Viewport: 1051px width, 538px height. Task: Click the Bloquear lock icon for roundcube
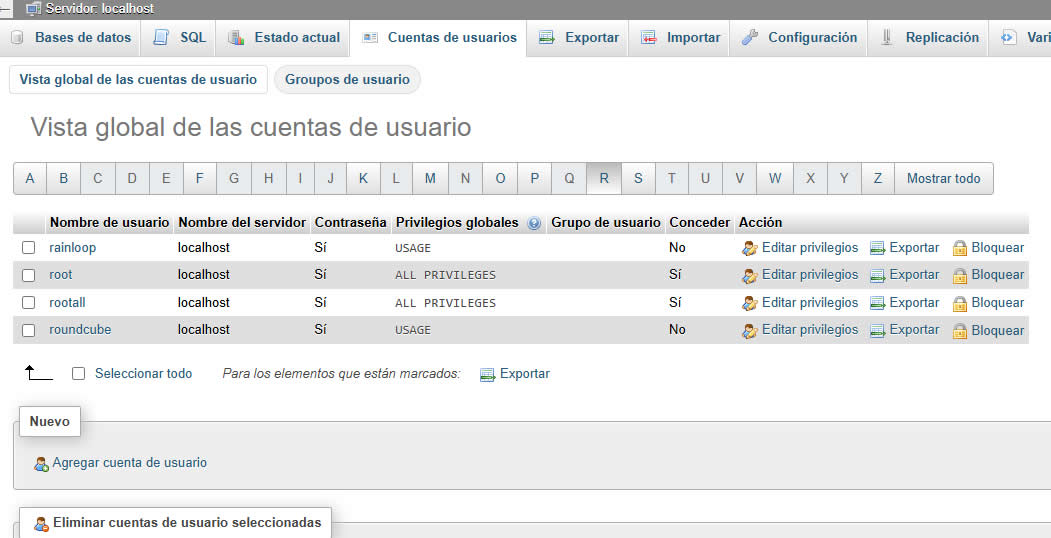[960, 331]
